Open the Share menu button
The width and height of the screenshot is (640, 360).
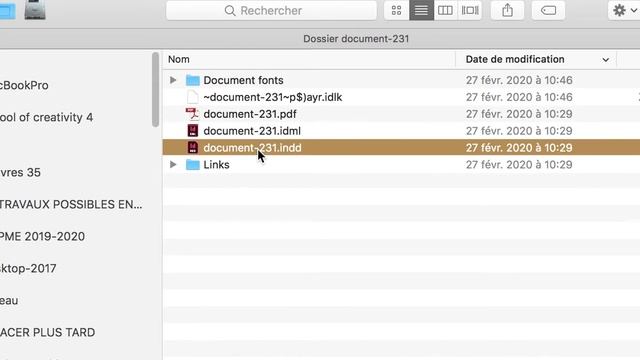507,10
